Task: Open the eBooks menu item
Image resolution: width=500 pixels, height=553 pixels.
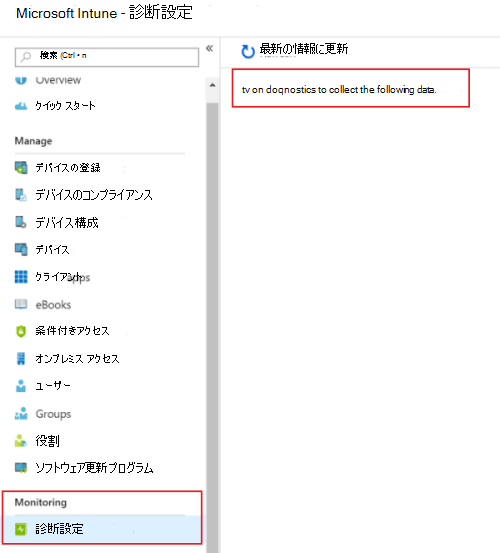Action: point(53,305)
